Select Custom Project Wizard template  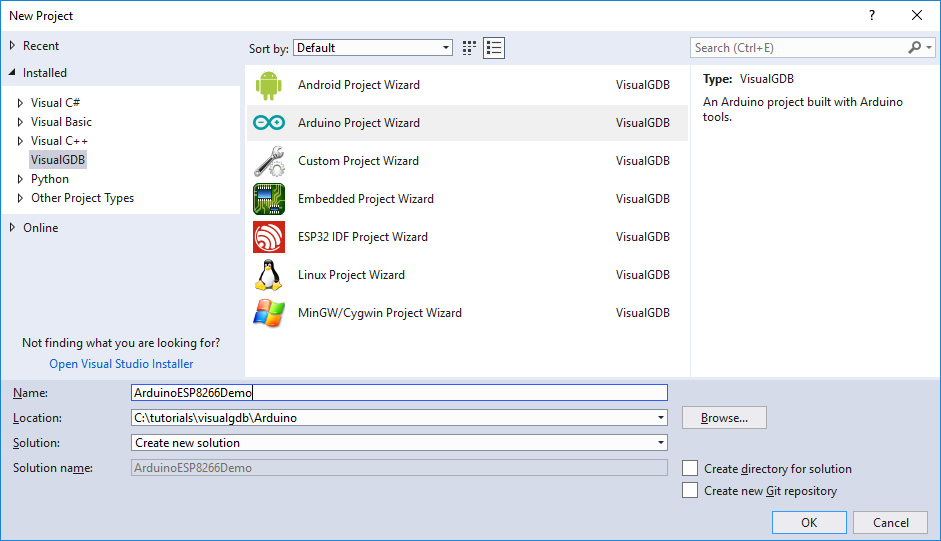click(467, 161)
